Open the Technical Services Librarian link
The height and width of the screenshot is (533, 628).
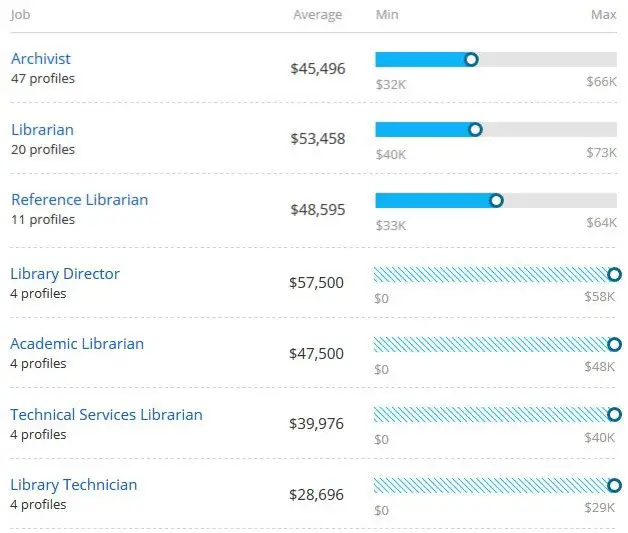pos(106,415)
